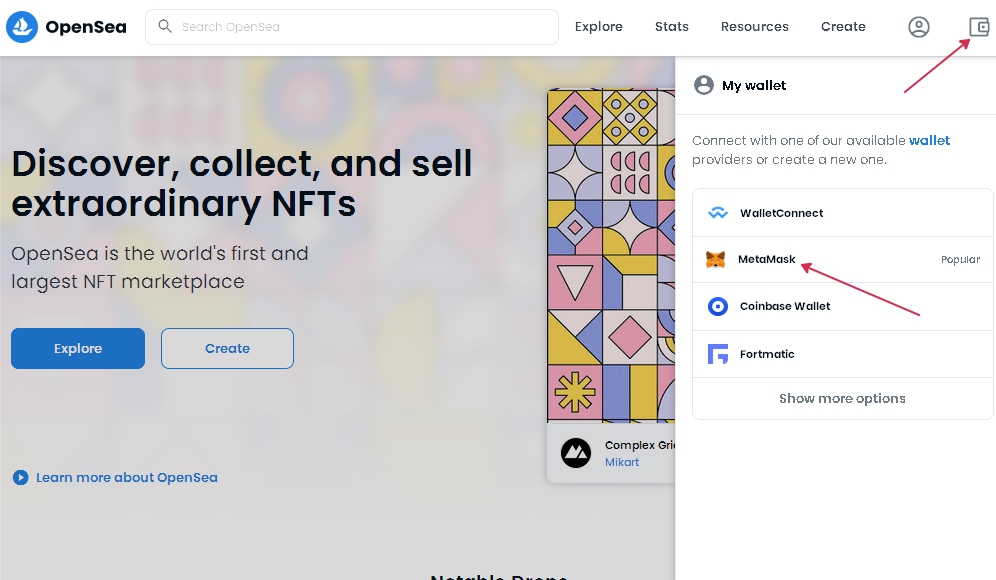The image size is (996, 580).
Task: Click the MetaMask fox icon
Action: 716,260
